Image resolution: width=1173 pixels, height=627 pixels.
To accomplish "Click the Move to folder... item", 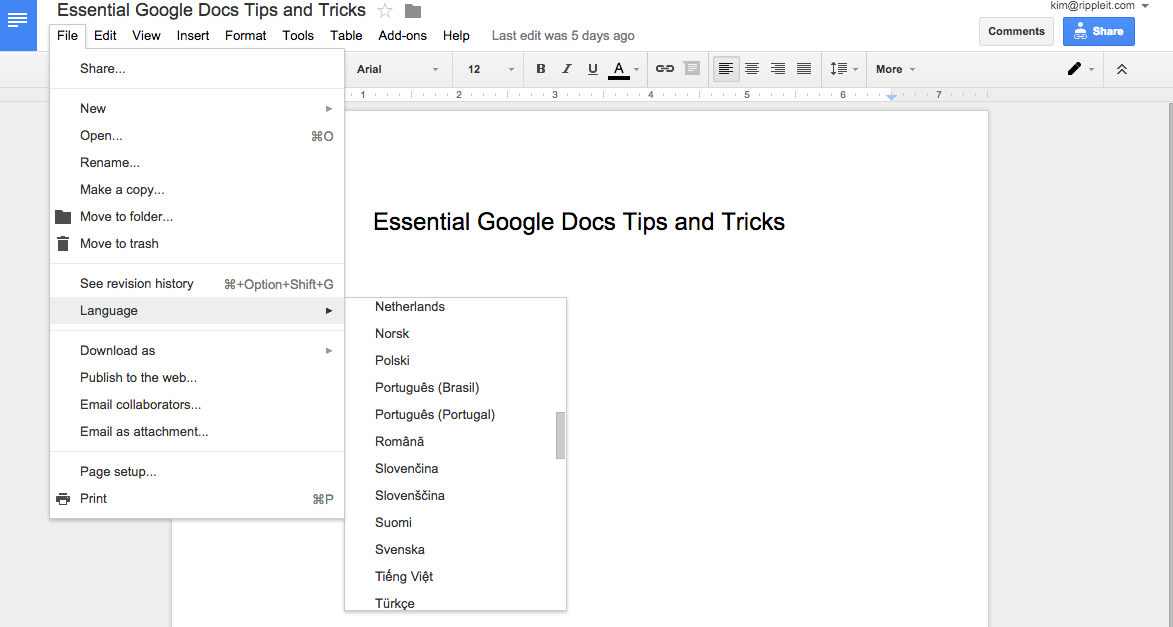I will pyautogui.click(x=197, y=216).
